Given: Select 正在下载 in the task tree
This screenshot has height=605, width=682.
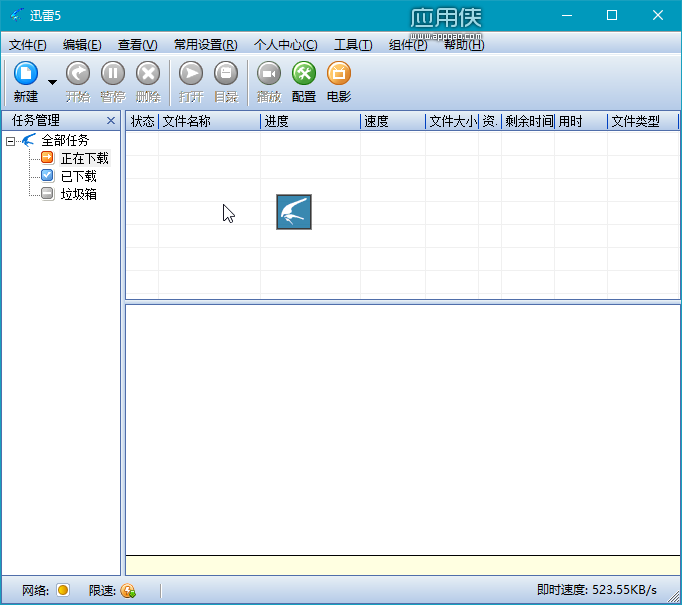Looking at the screenshot, I should [84, 158].
